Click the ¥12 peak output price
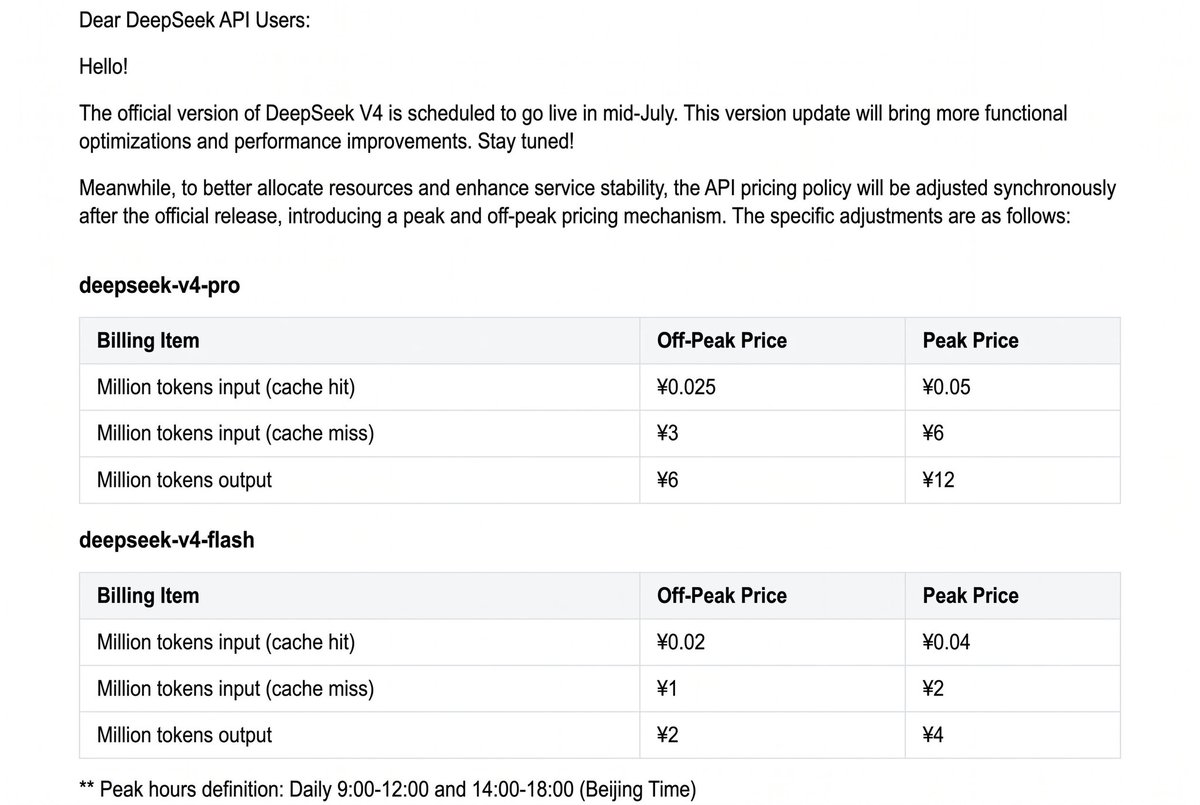 (x=938, y=480)
